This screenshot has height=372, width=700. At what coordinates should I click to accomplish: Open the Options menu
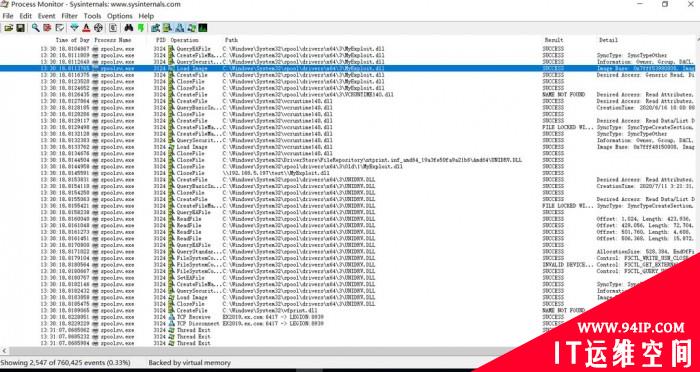point(120,16)
